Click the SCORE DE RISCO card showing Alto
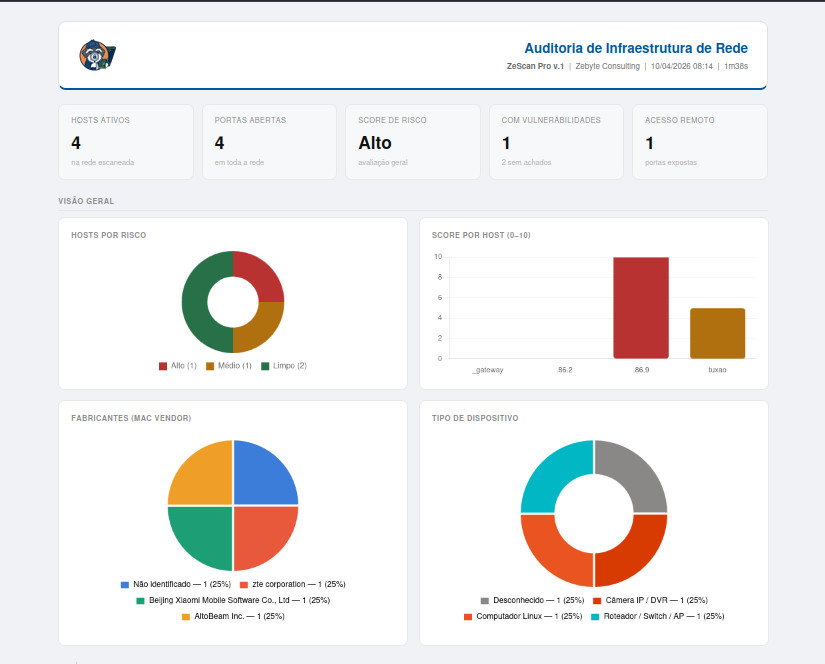The height and width of the screenshot is (664, 825). (413, 141)
